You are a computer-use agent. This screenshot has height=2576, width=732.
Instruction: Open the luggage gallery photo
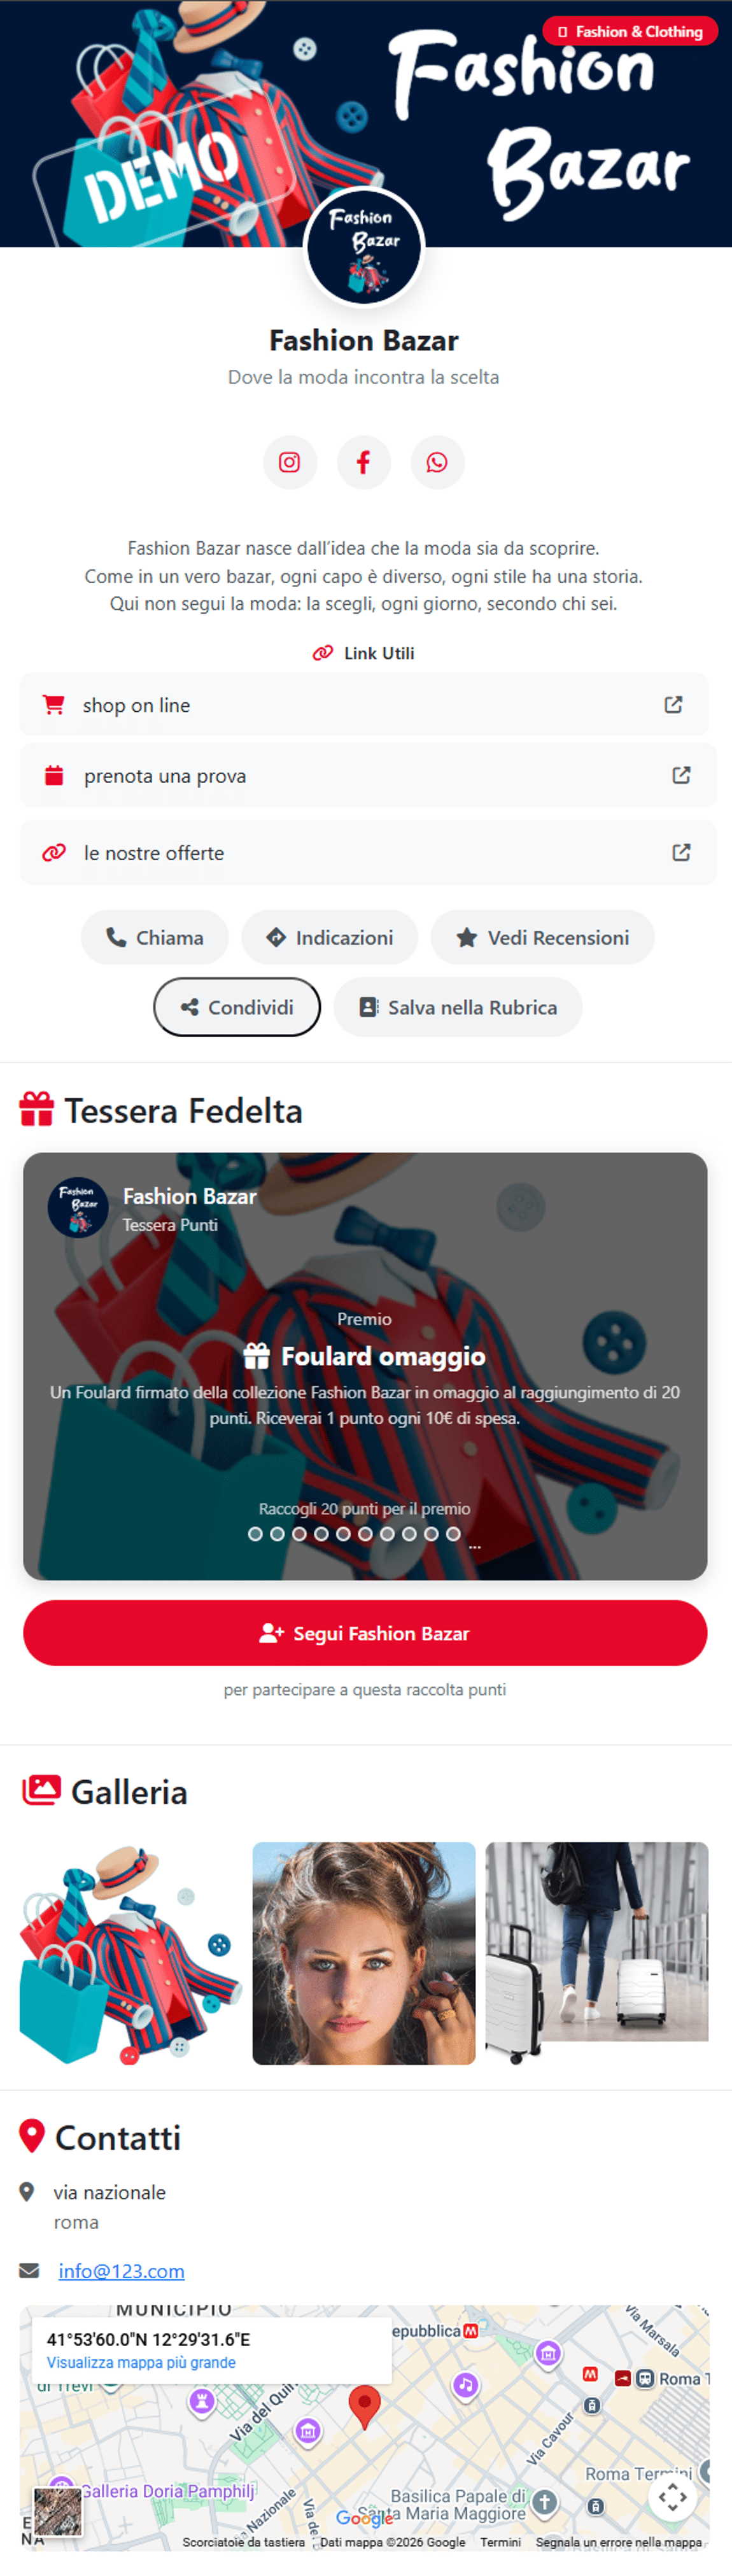[x=597, y=1953]
